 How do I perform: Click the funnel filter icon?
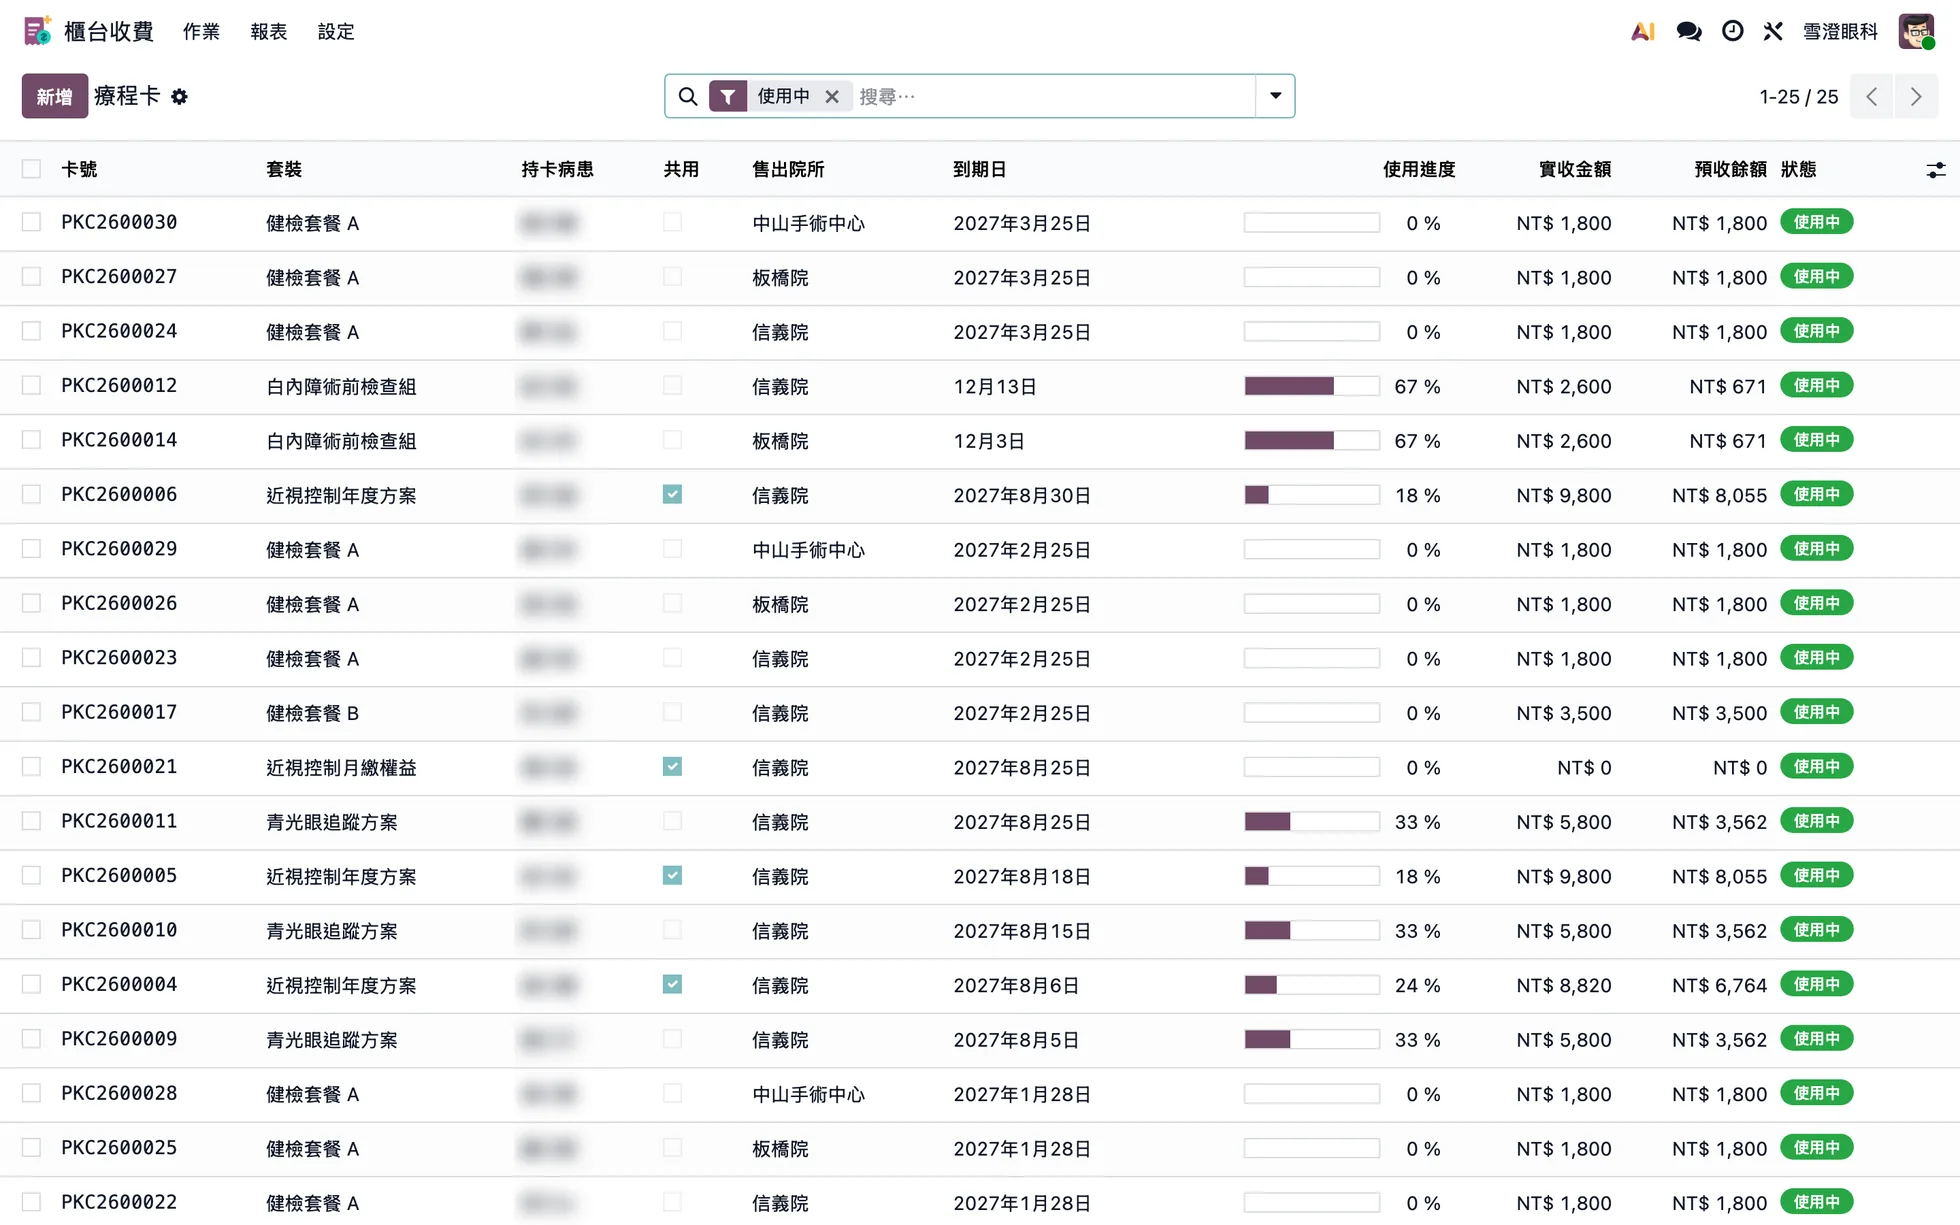(728, 96)
